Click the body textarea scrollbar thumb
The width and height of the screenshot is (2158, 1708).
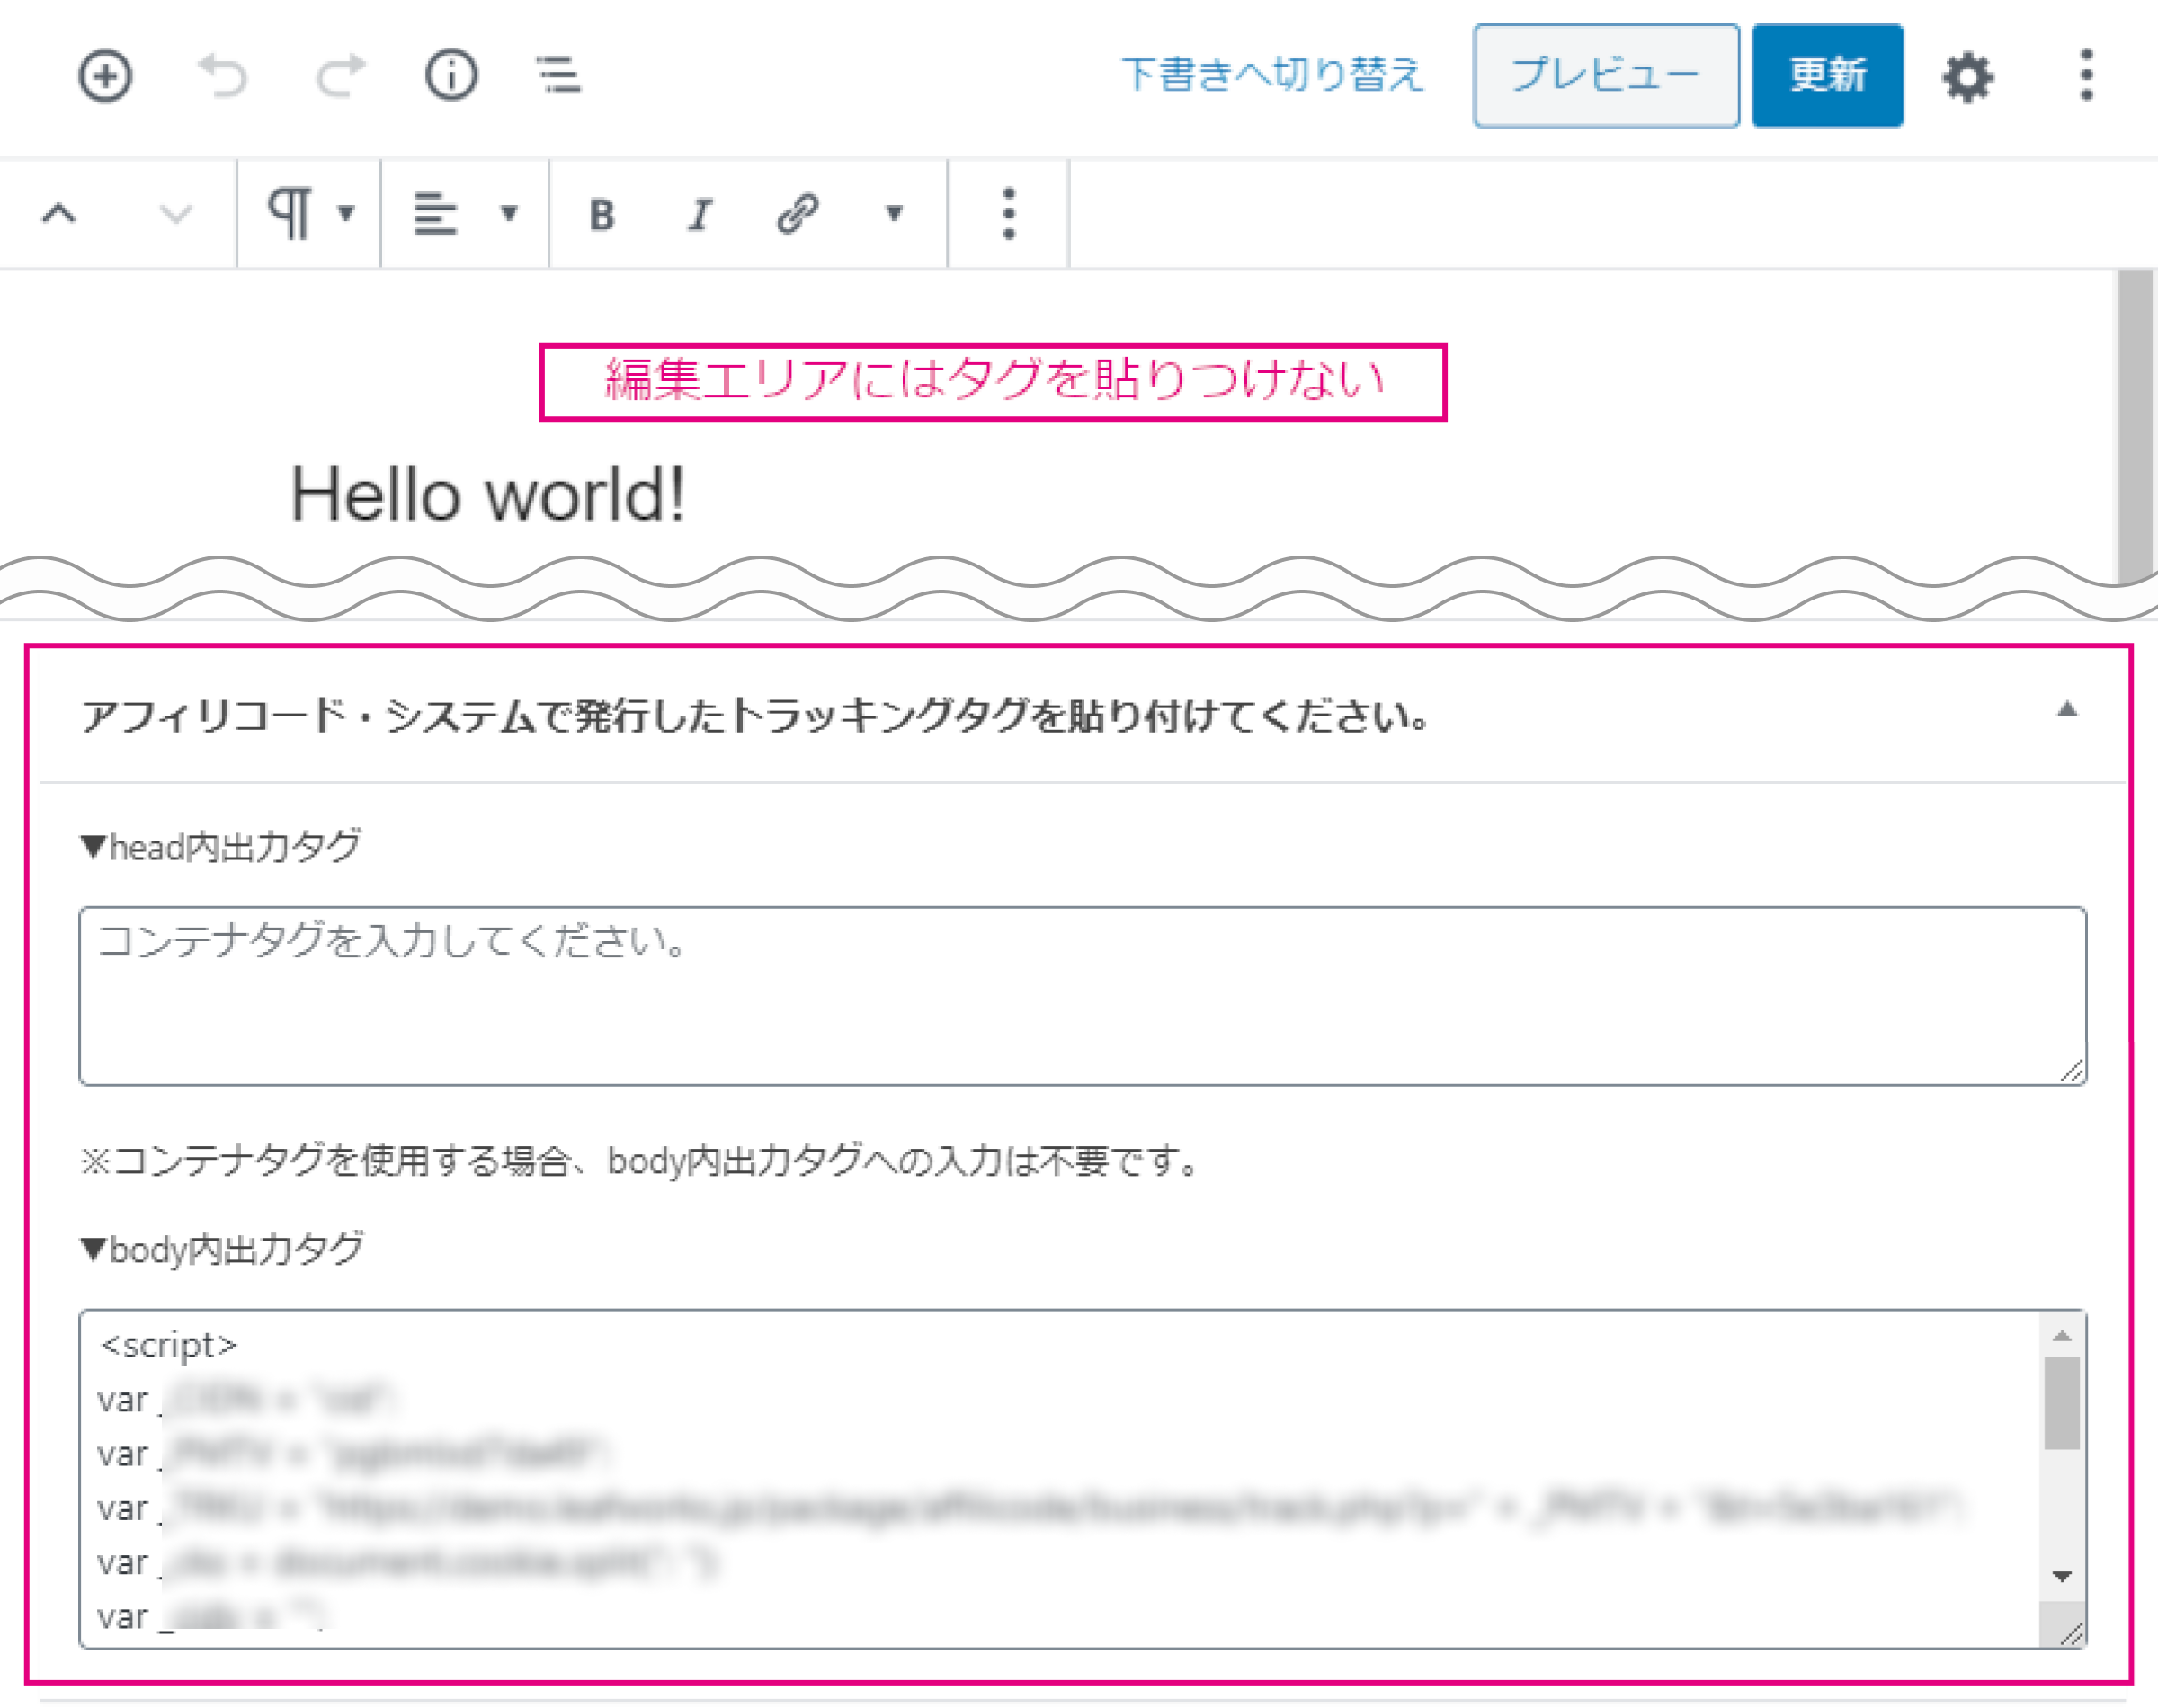(x=2062, y=1403)
